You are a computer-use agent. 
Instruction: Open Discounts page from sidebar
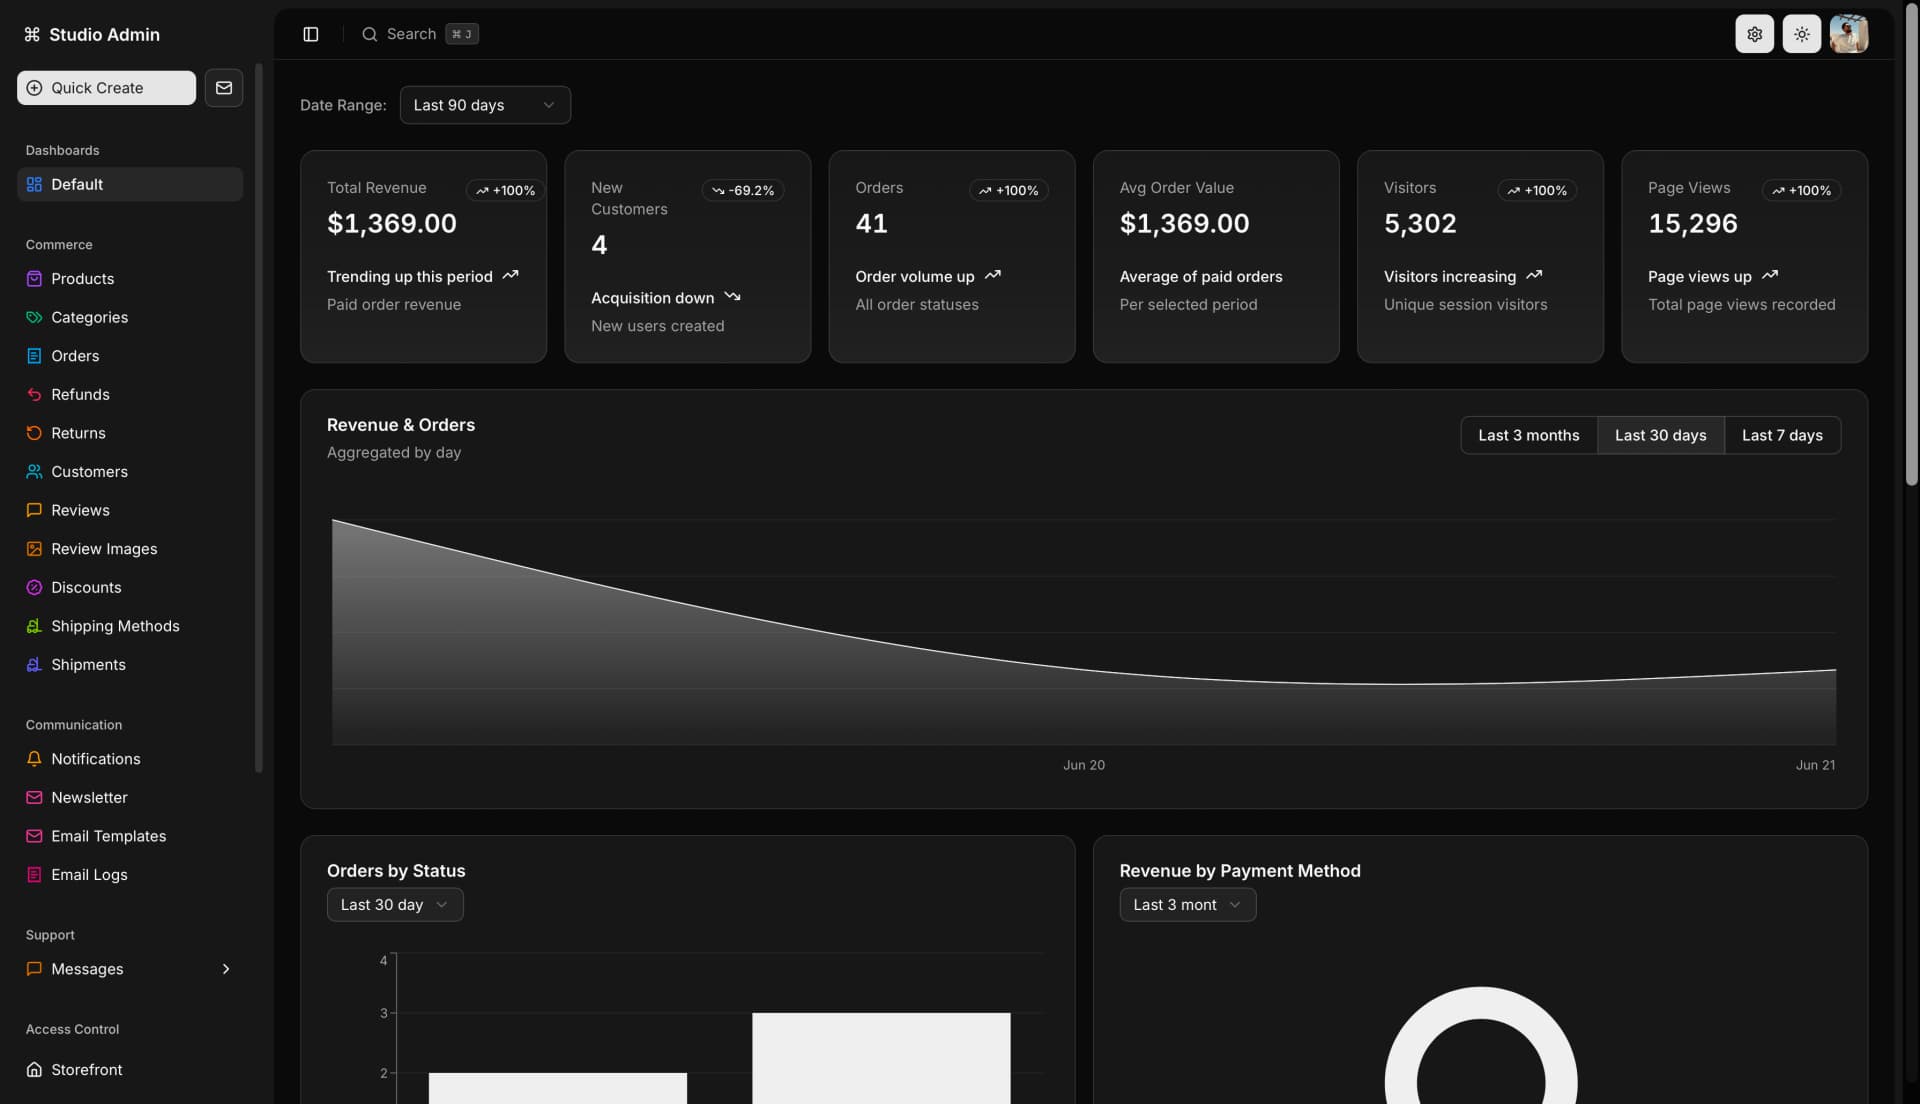pyautogui.click(x=130, y=588)
